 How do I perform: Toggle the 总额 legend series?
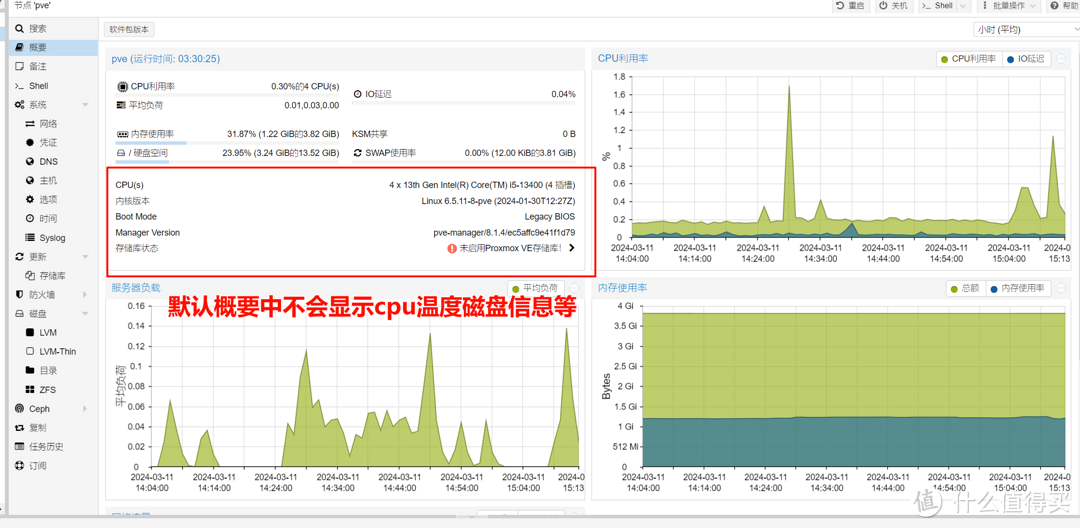point(964,288)
